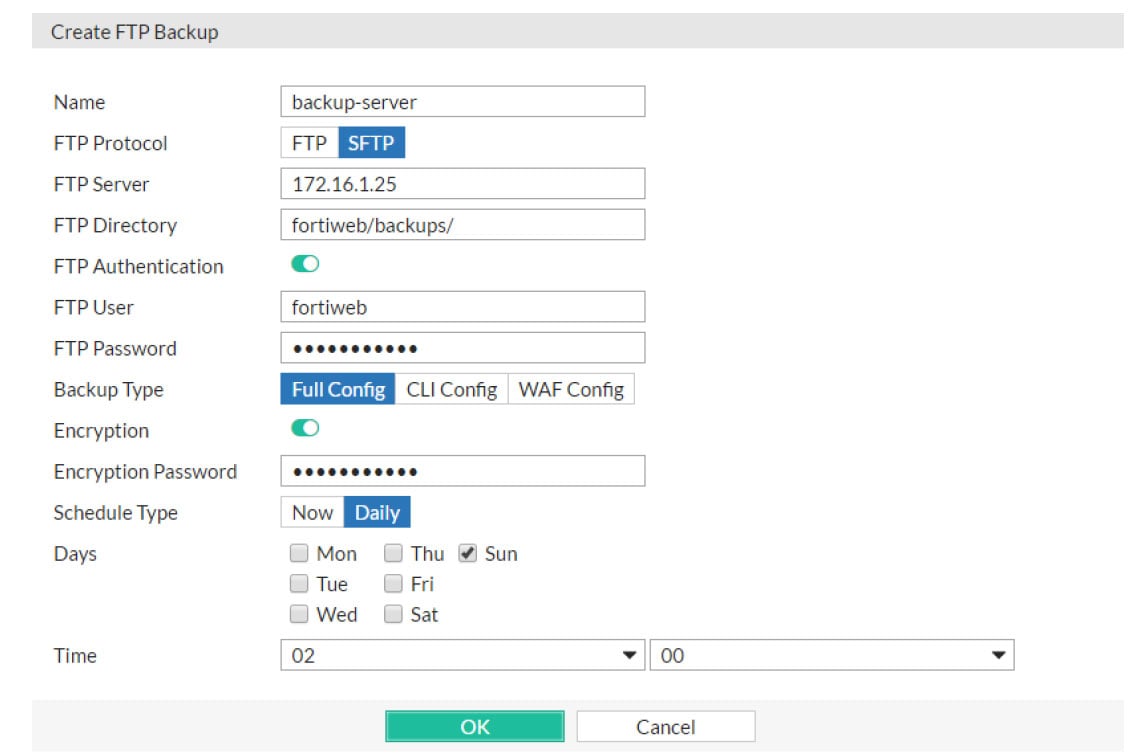1148x756 pixels.
Task: Select WAF Config backup type
Action: tap(571, 388)
